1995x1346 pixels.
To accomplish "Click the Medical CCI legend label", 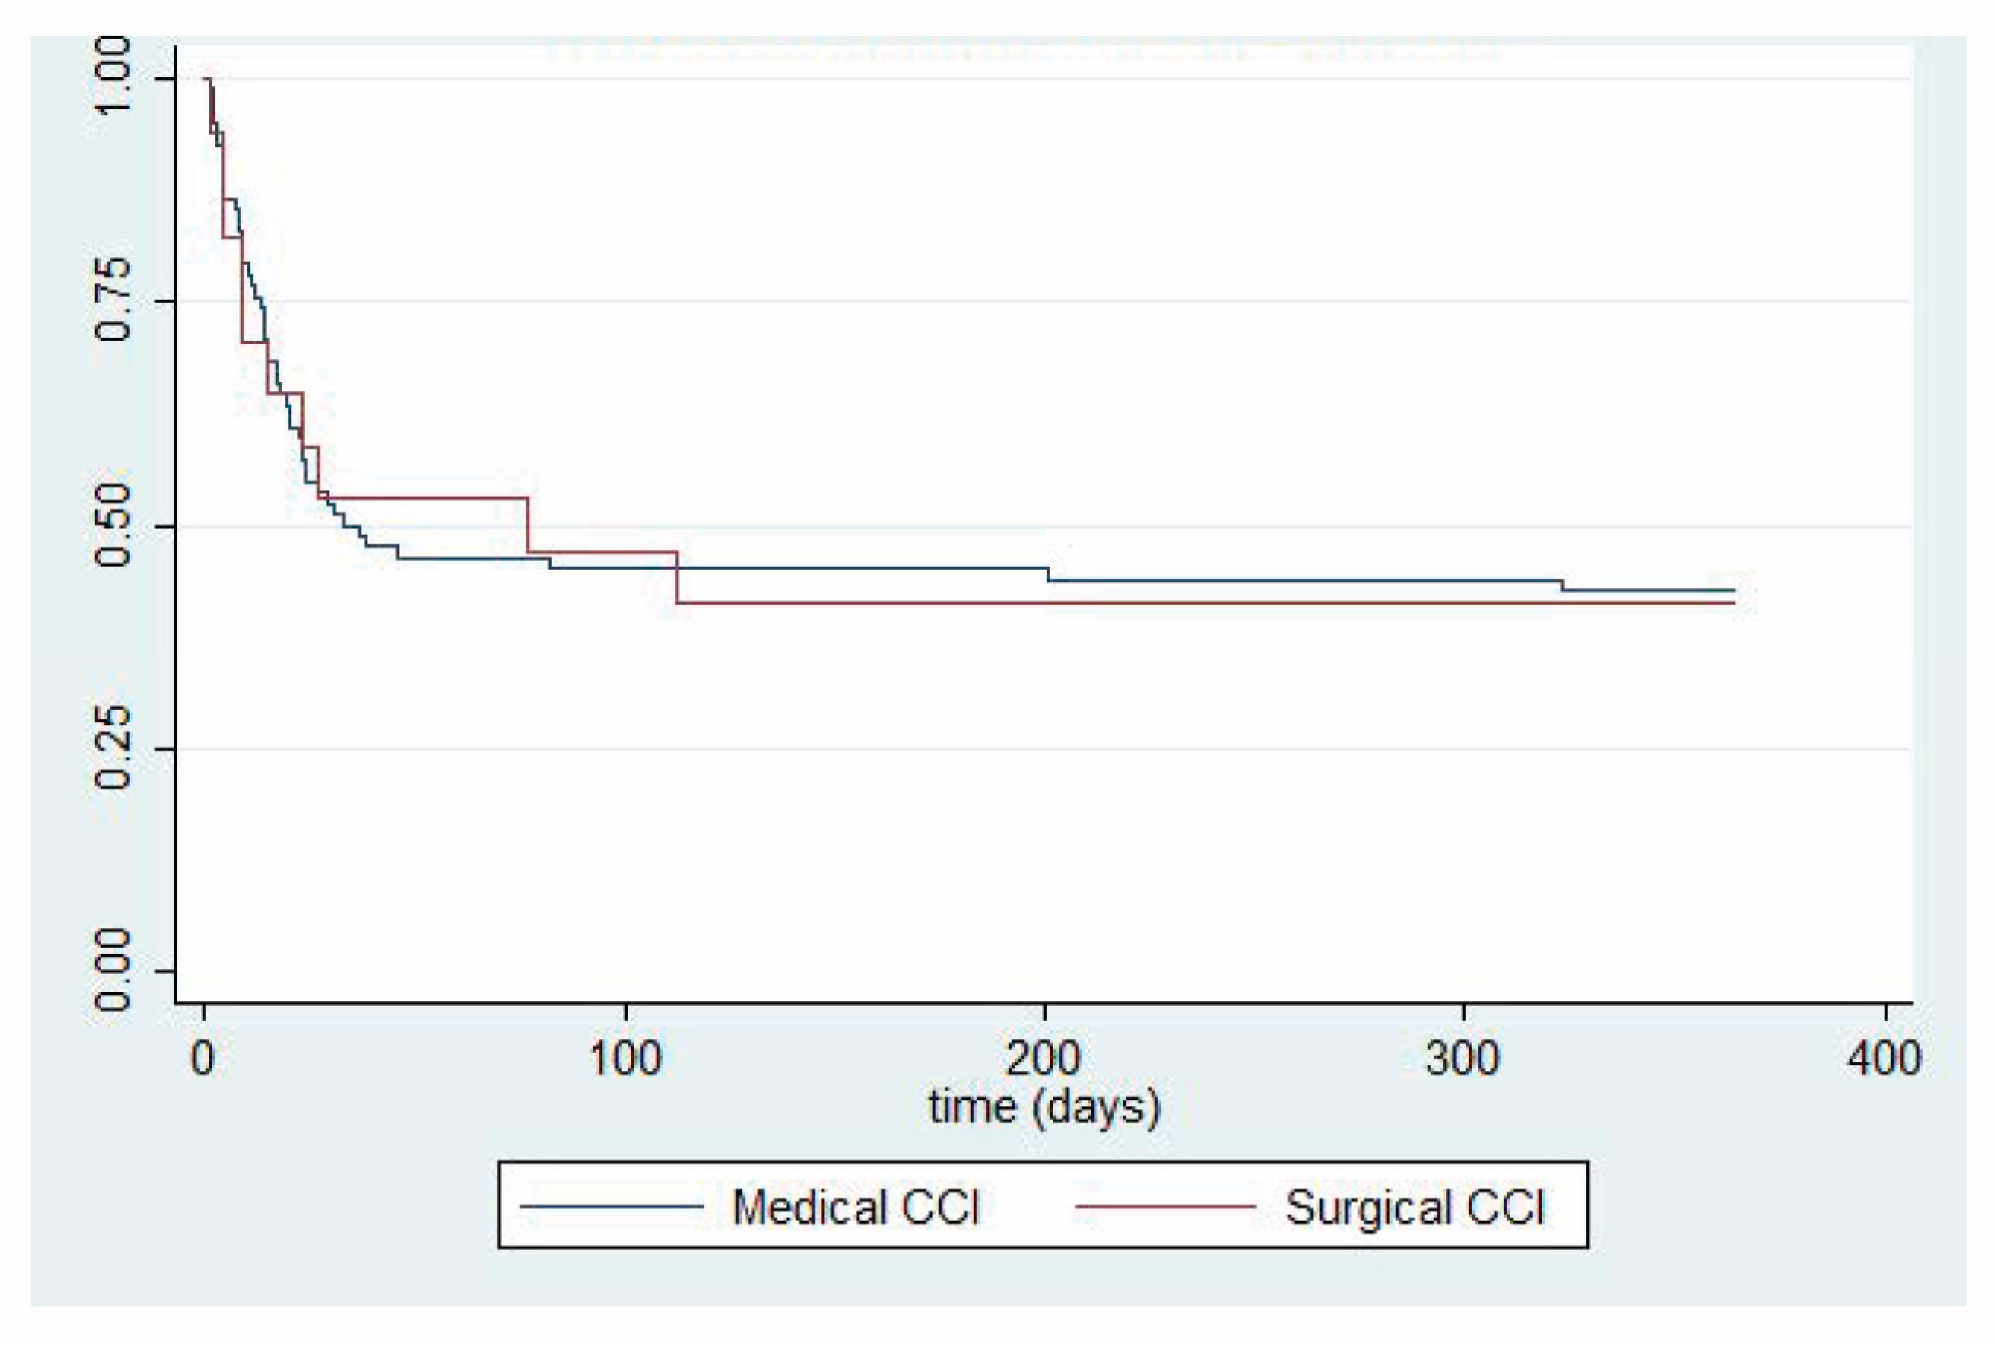I will coord(855,1207).
